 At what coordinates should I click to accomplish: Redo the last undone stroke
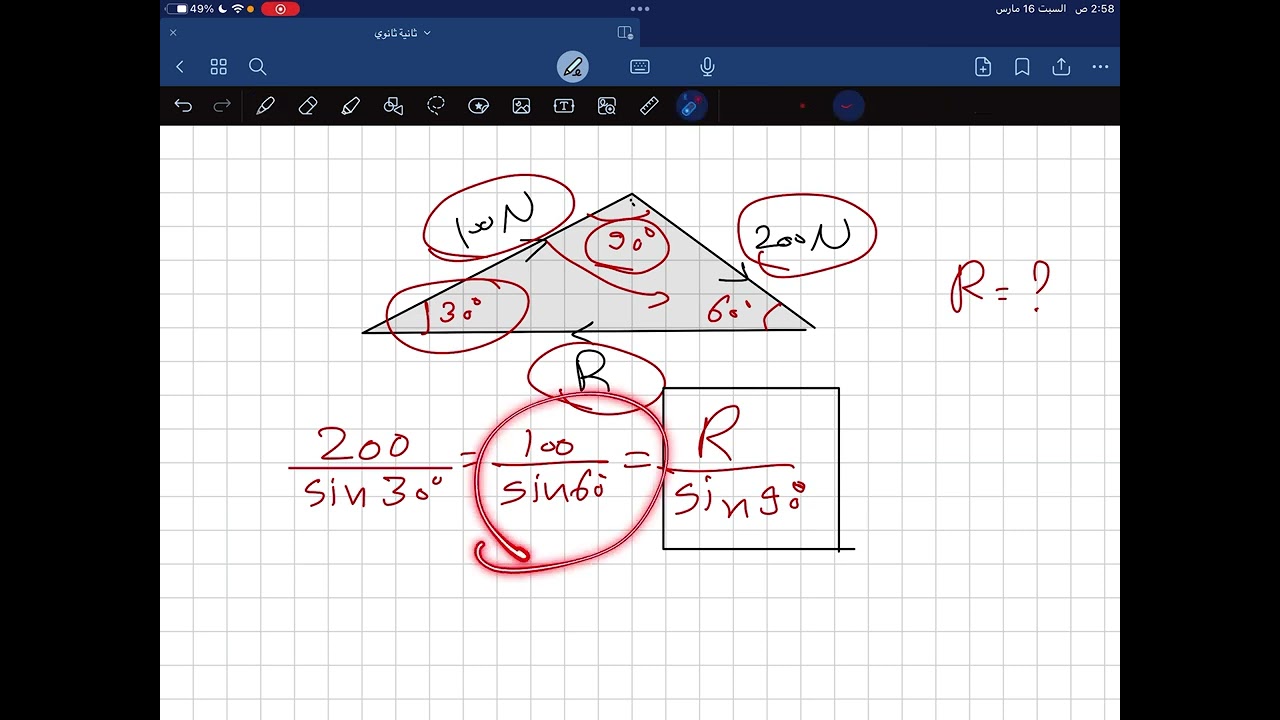pyautogui.click(x=222, y=105)
